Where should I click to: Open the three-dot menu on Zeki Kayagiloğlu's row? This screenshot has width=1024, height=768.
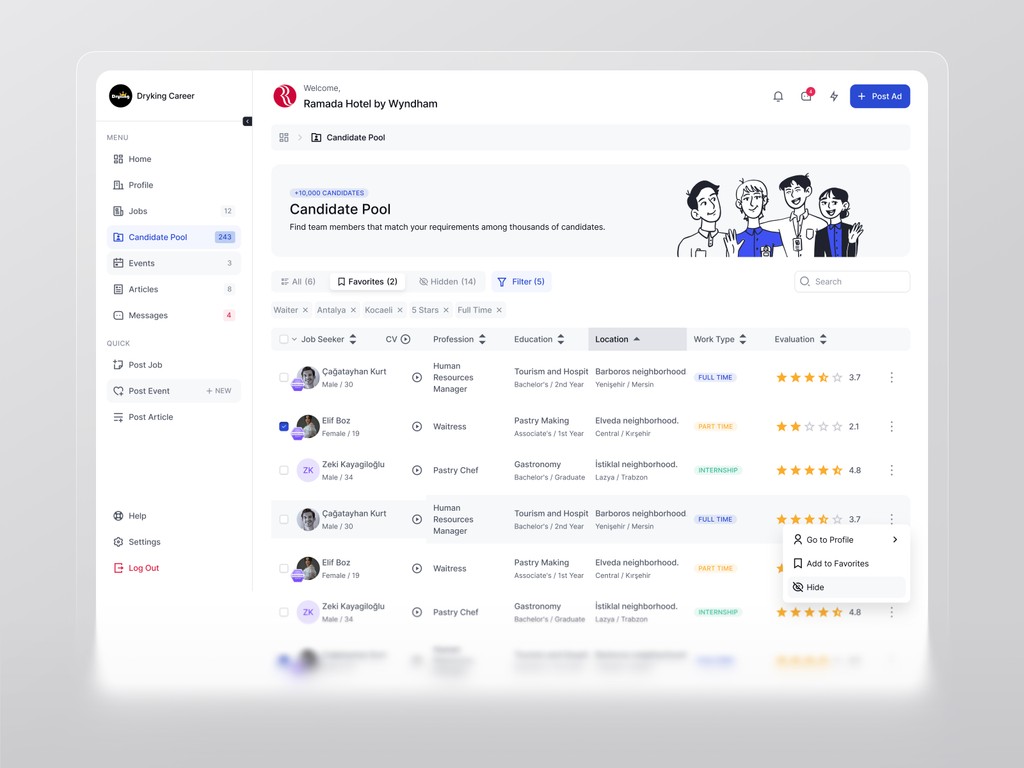[x=891, y=469]
